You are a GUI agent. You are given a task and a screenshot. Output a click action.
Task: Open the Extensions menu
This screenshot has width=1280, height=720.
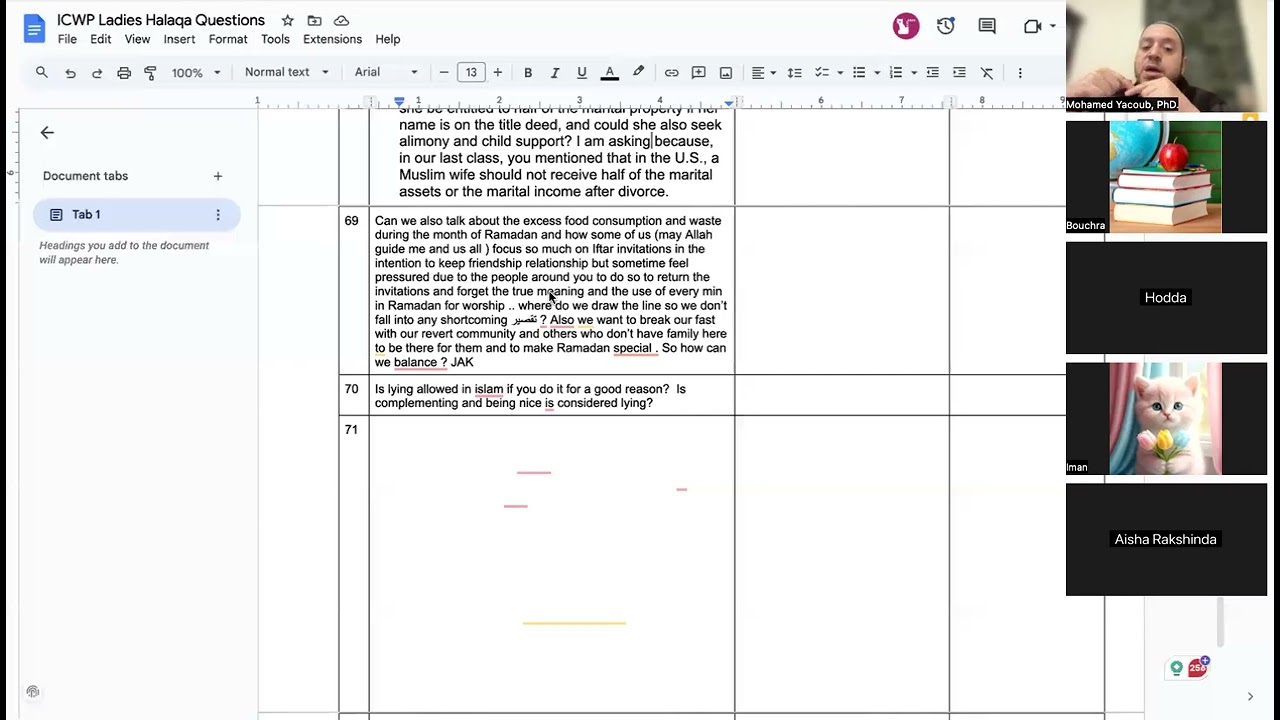tap(333, 39)
